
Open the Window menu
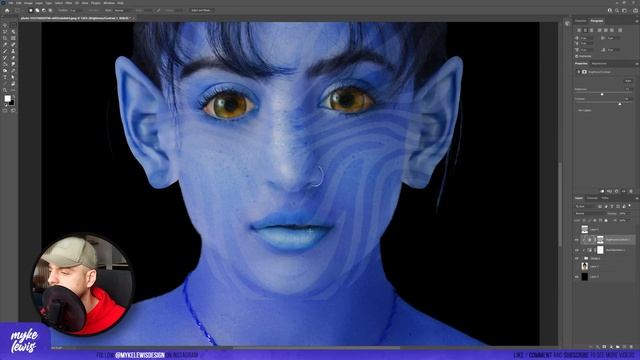tap(109, 3)
